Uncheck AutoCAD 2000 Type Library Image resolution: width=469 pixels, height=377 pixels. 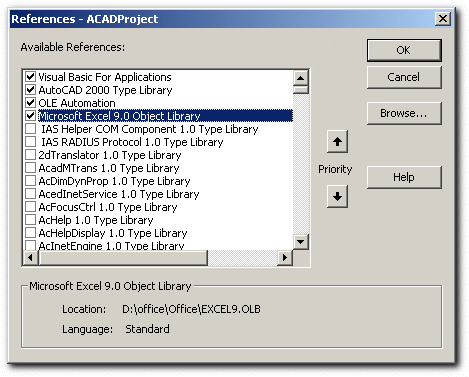30,90
